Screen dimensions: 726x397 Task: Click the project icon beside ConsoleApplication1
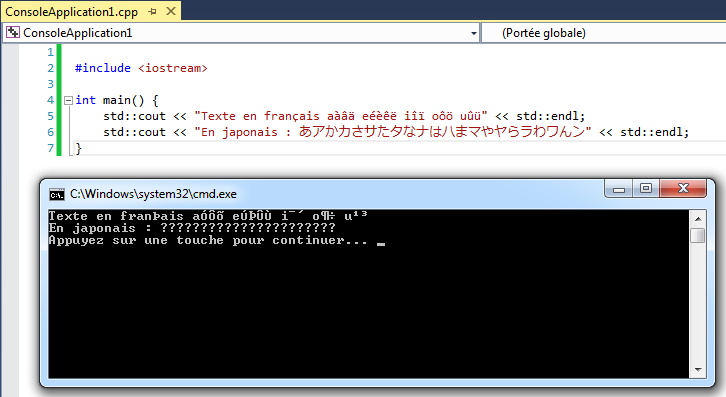(13, 32)
